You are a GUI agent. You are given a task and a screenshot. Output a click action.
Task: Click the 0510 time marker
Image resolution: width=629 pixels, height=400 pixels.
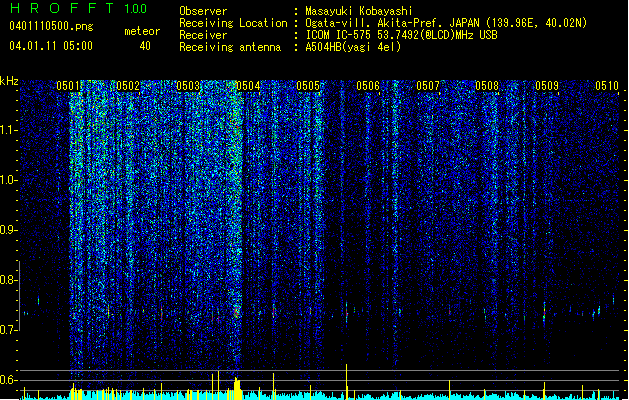[x=607, y=86]
